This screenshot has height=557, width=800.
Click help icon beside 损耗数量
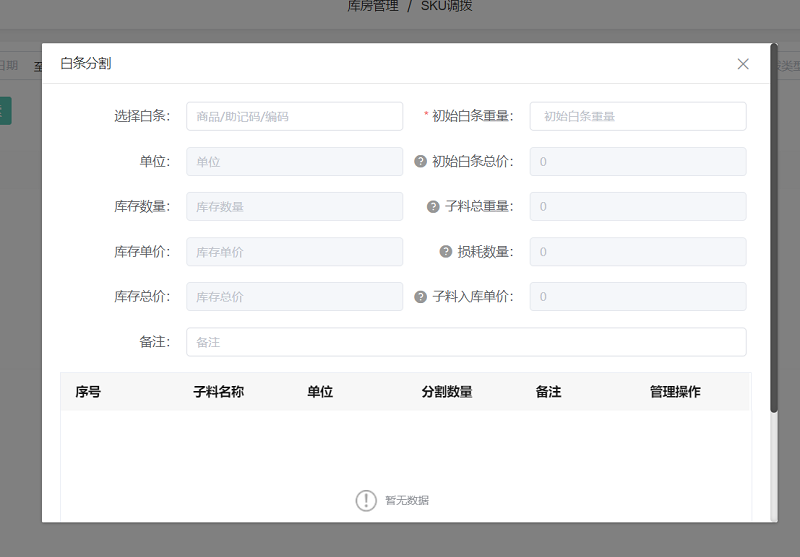point(446,252)
